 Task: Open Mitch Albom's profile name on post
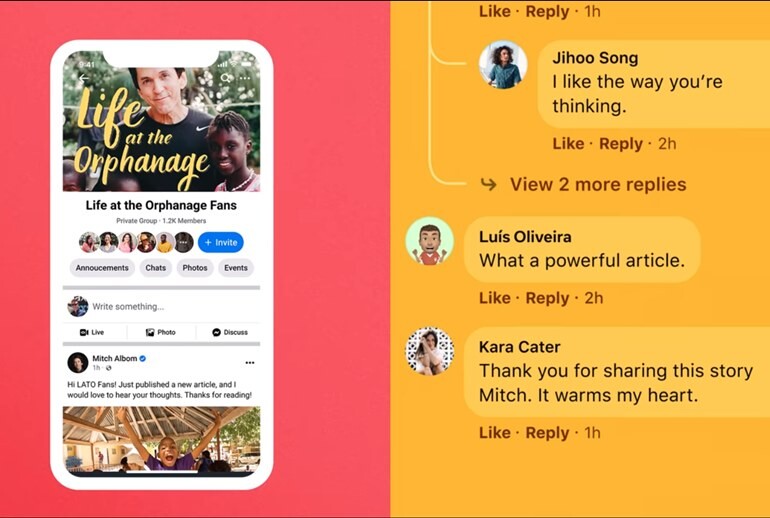[x=115, y=358]
